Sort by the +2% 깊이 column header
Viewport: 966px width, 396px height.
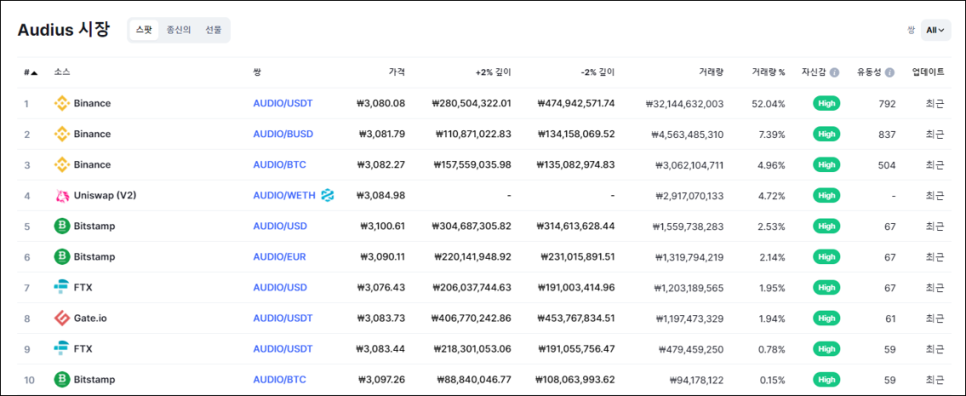point(493,72)
